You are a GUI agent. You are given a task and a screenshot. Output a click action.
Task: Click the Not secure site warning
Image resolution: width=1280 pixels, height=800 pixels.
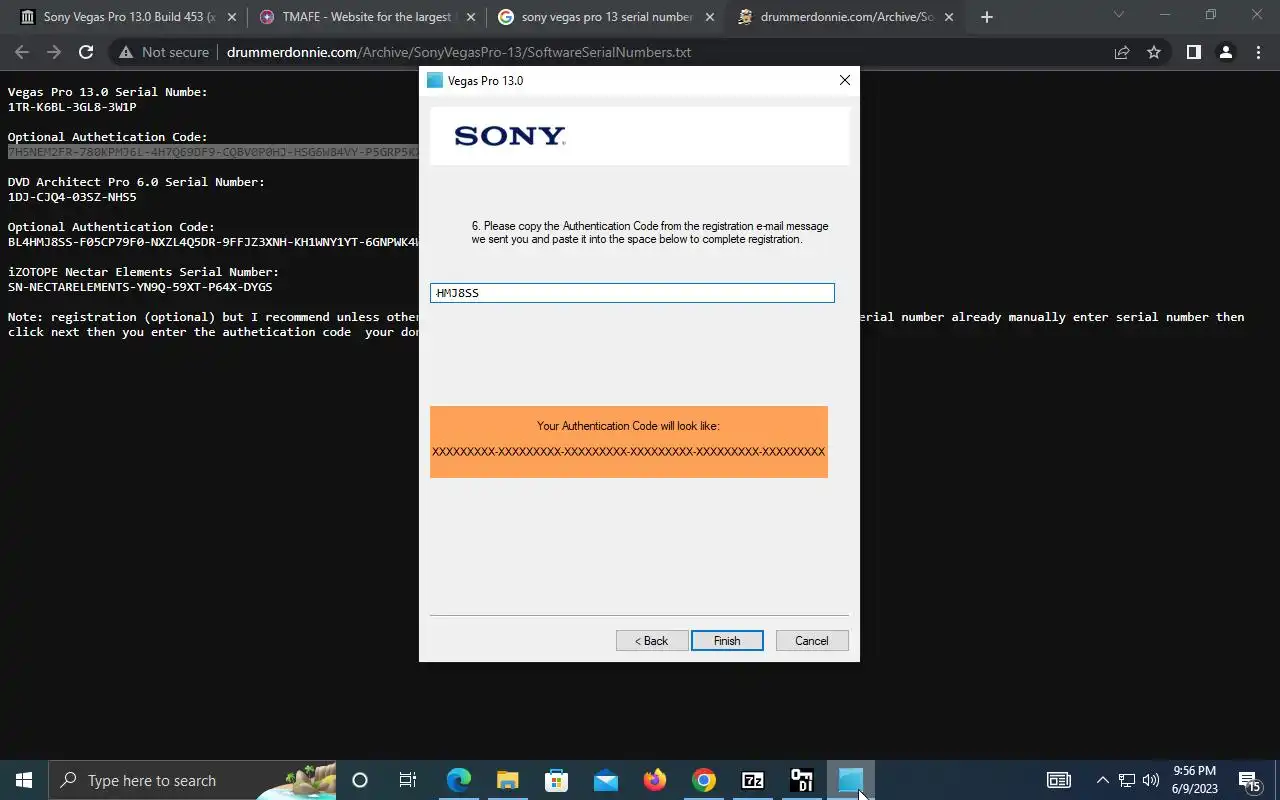click(x=165, y=52)
